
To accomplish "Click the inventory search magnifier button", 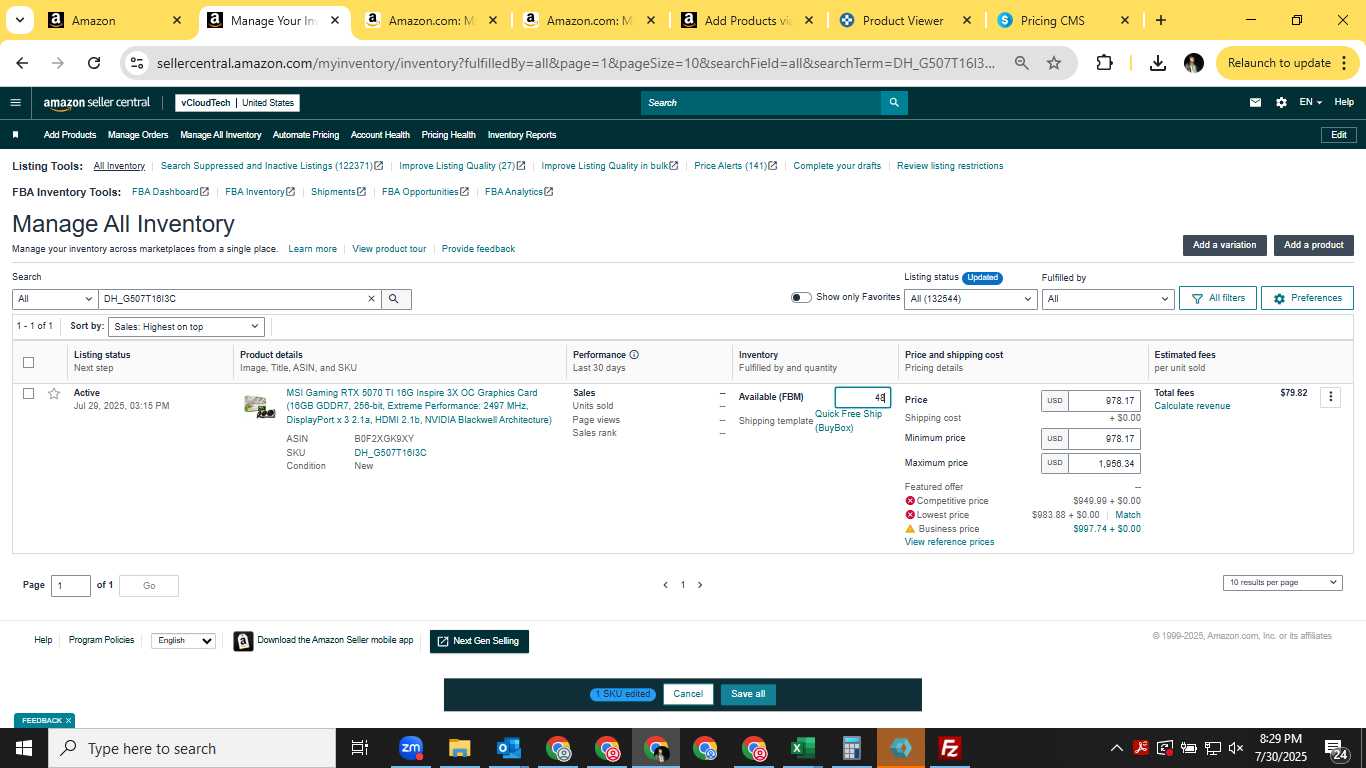I will pos(395,299).
